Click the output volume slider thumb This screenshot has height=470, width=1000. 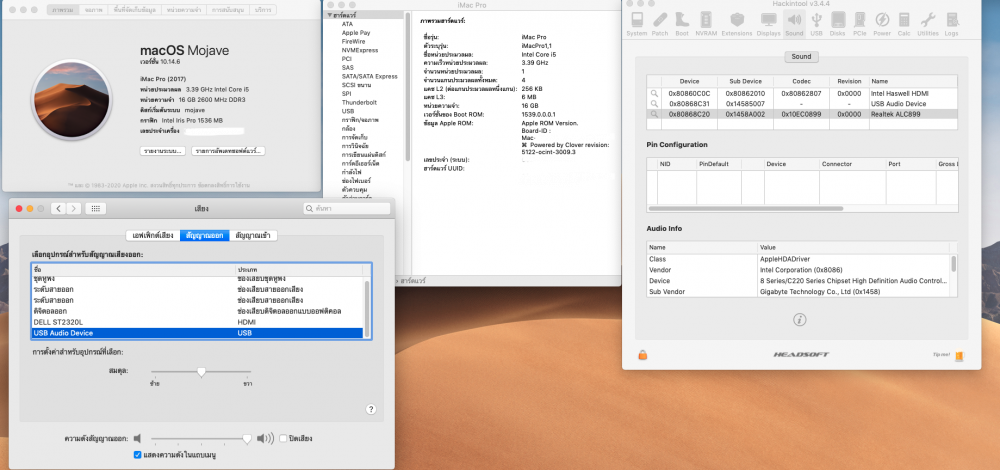[247, 439]
